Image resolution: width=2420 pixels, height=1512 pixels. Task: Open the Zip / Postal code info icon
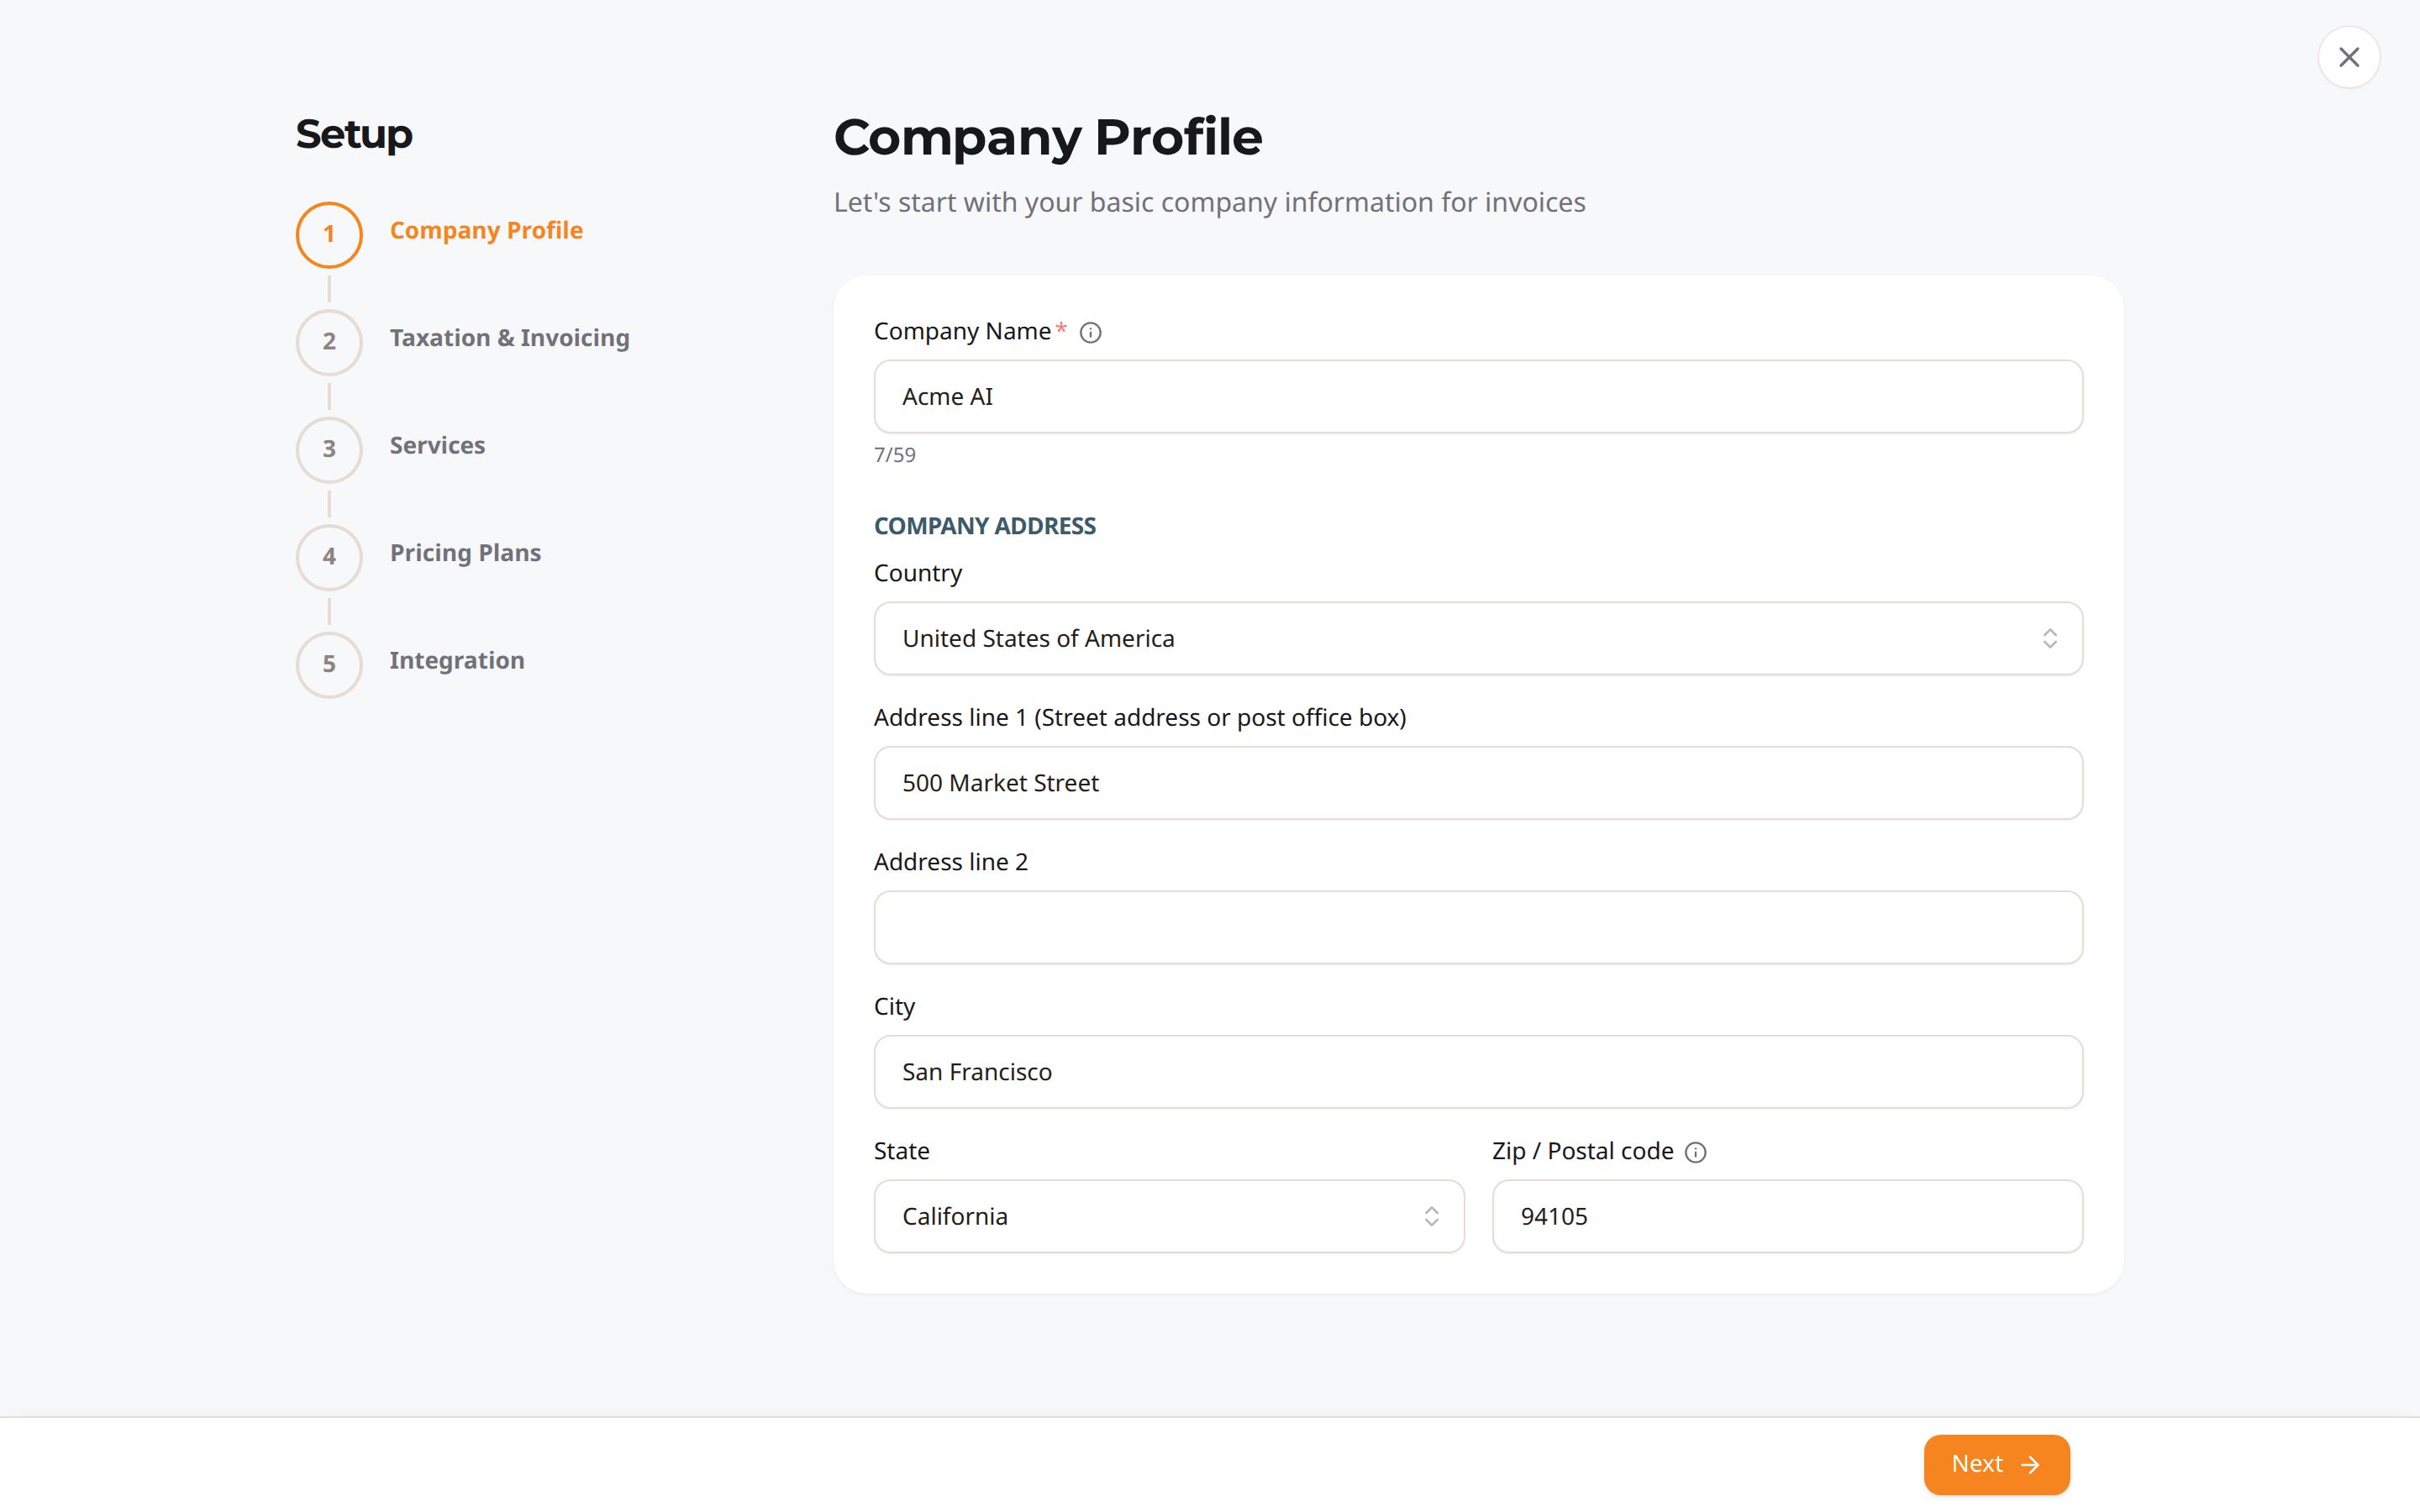click(x=1696, y=1153)
